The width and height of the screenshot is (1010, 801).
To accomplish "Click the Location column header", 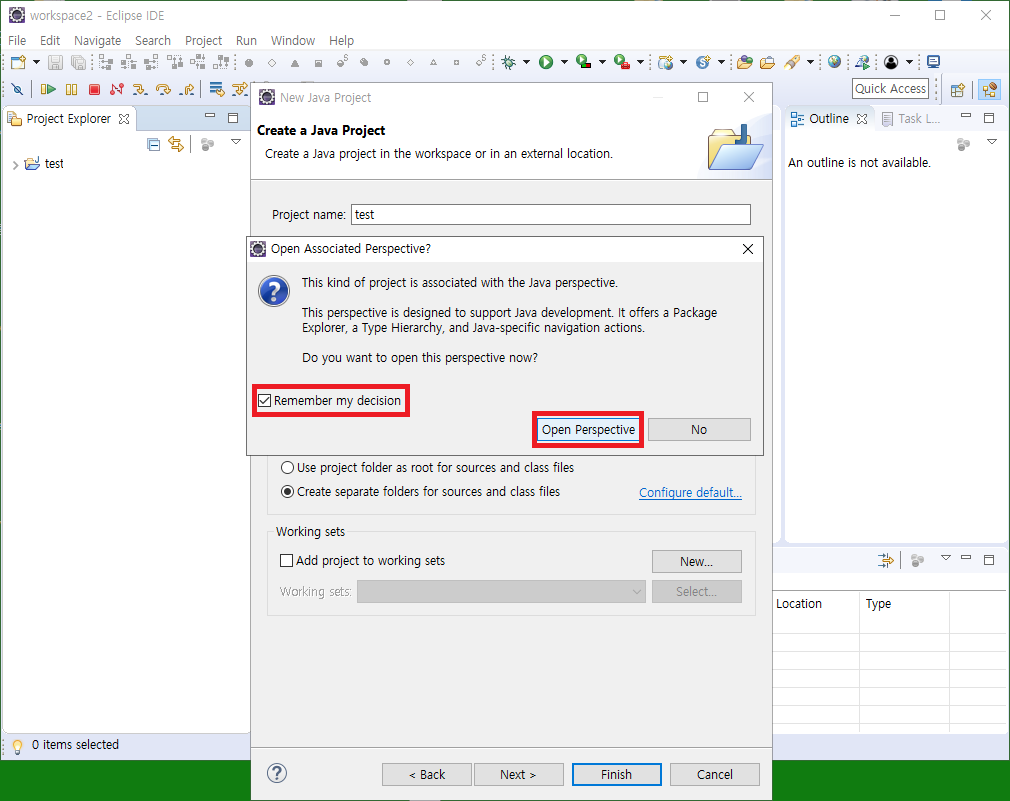I will (799, 604).
